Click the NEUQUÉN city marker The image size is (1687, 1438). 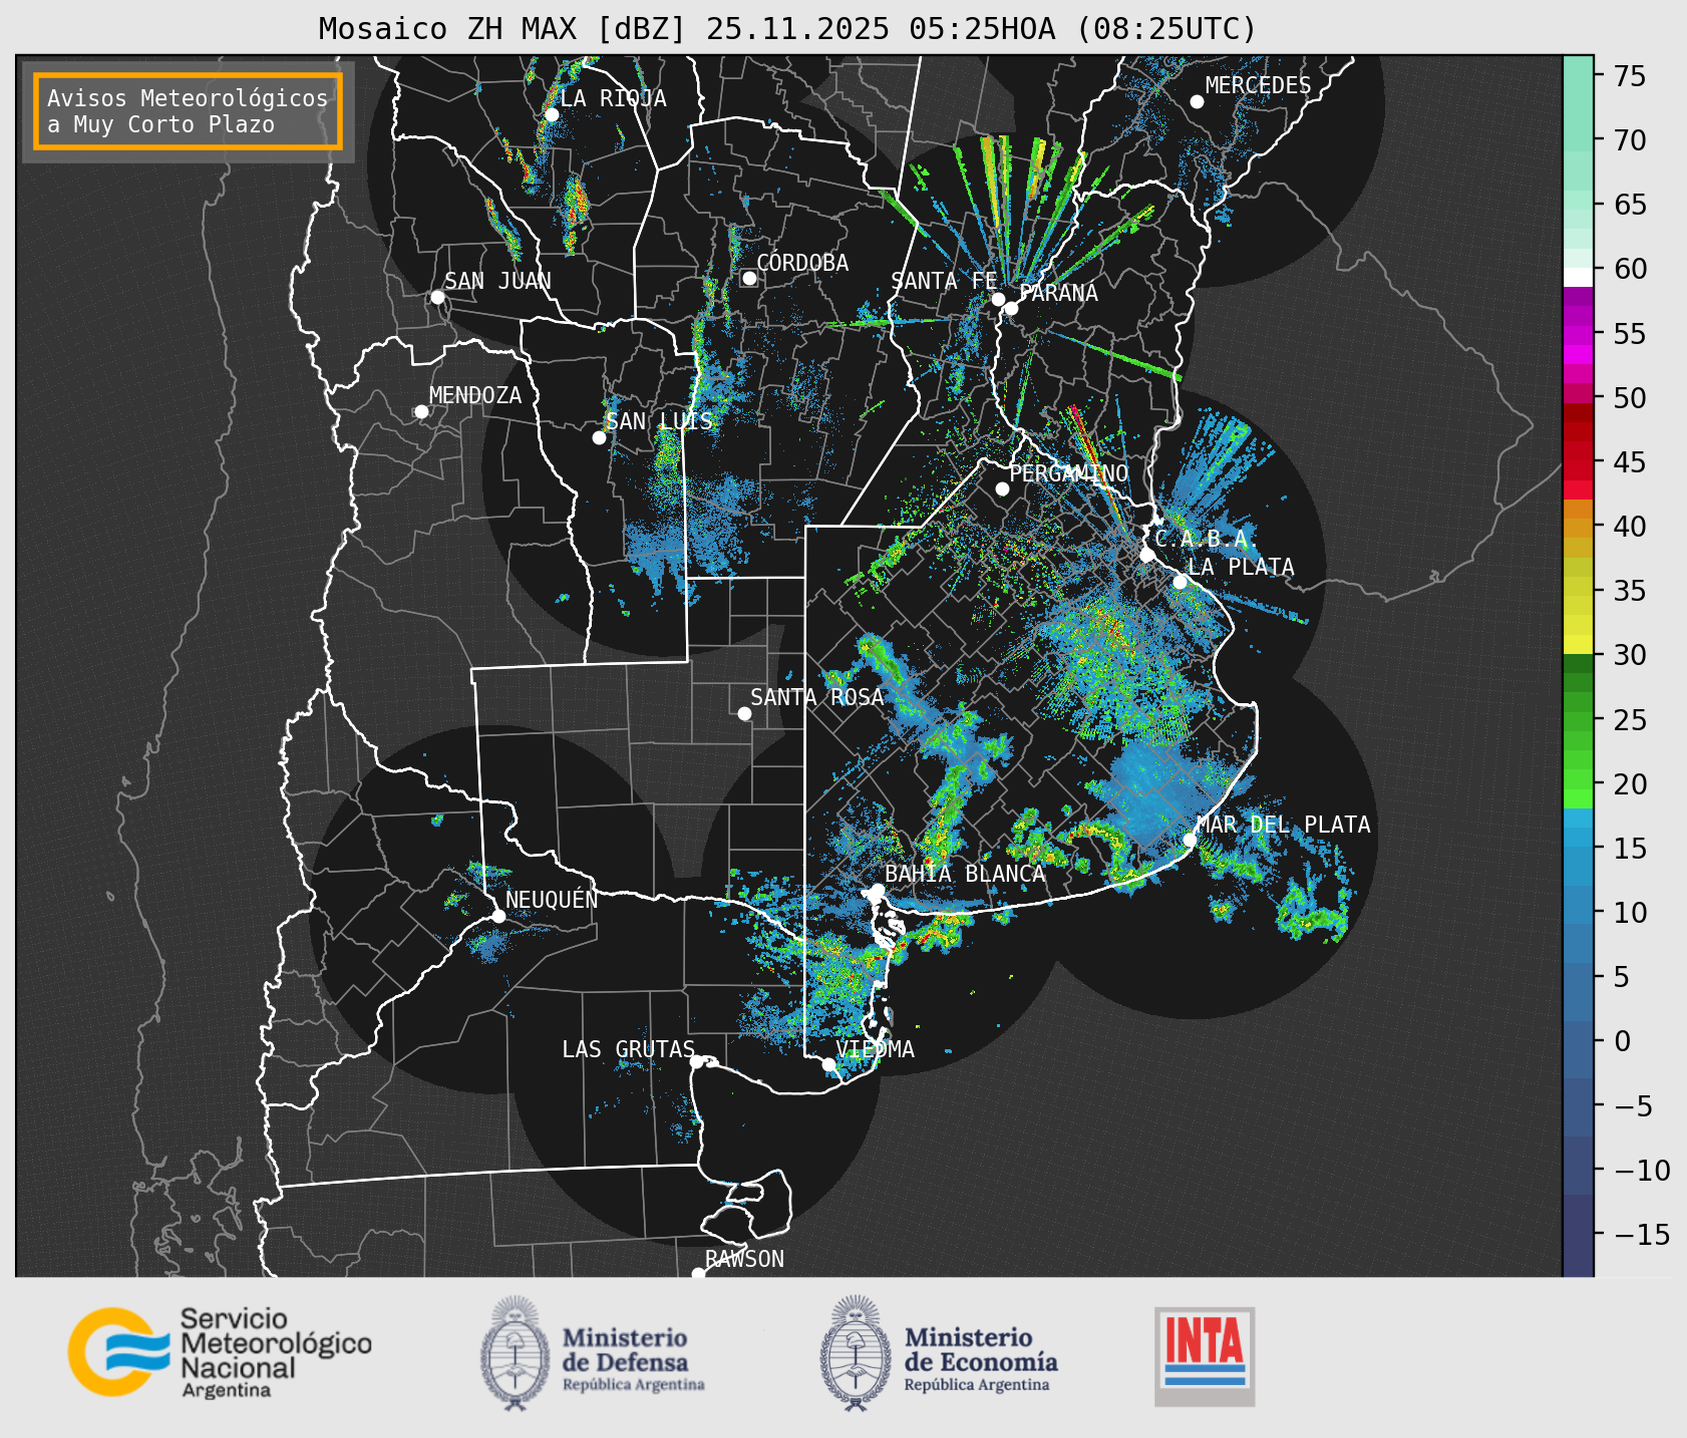point(498,916)
